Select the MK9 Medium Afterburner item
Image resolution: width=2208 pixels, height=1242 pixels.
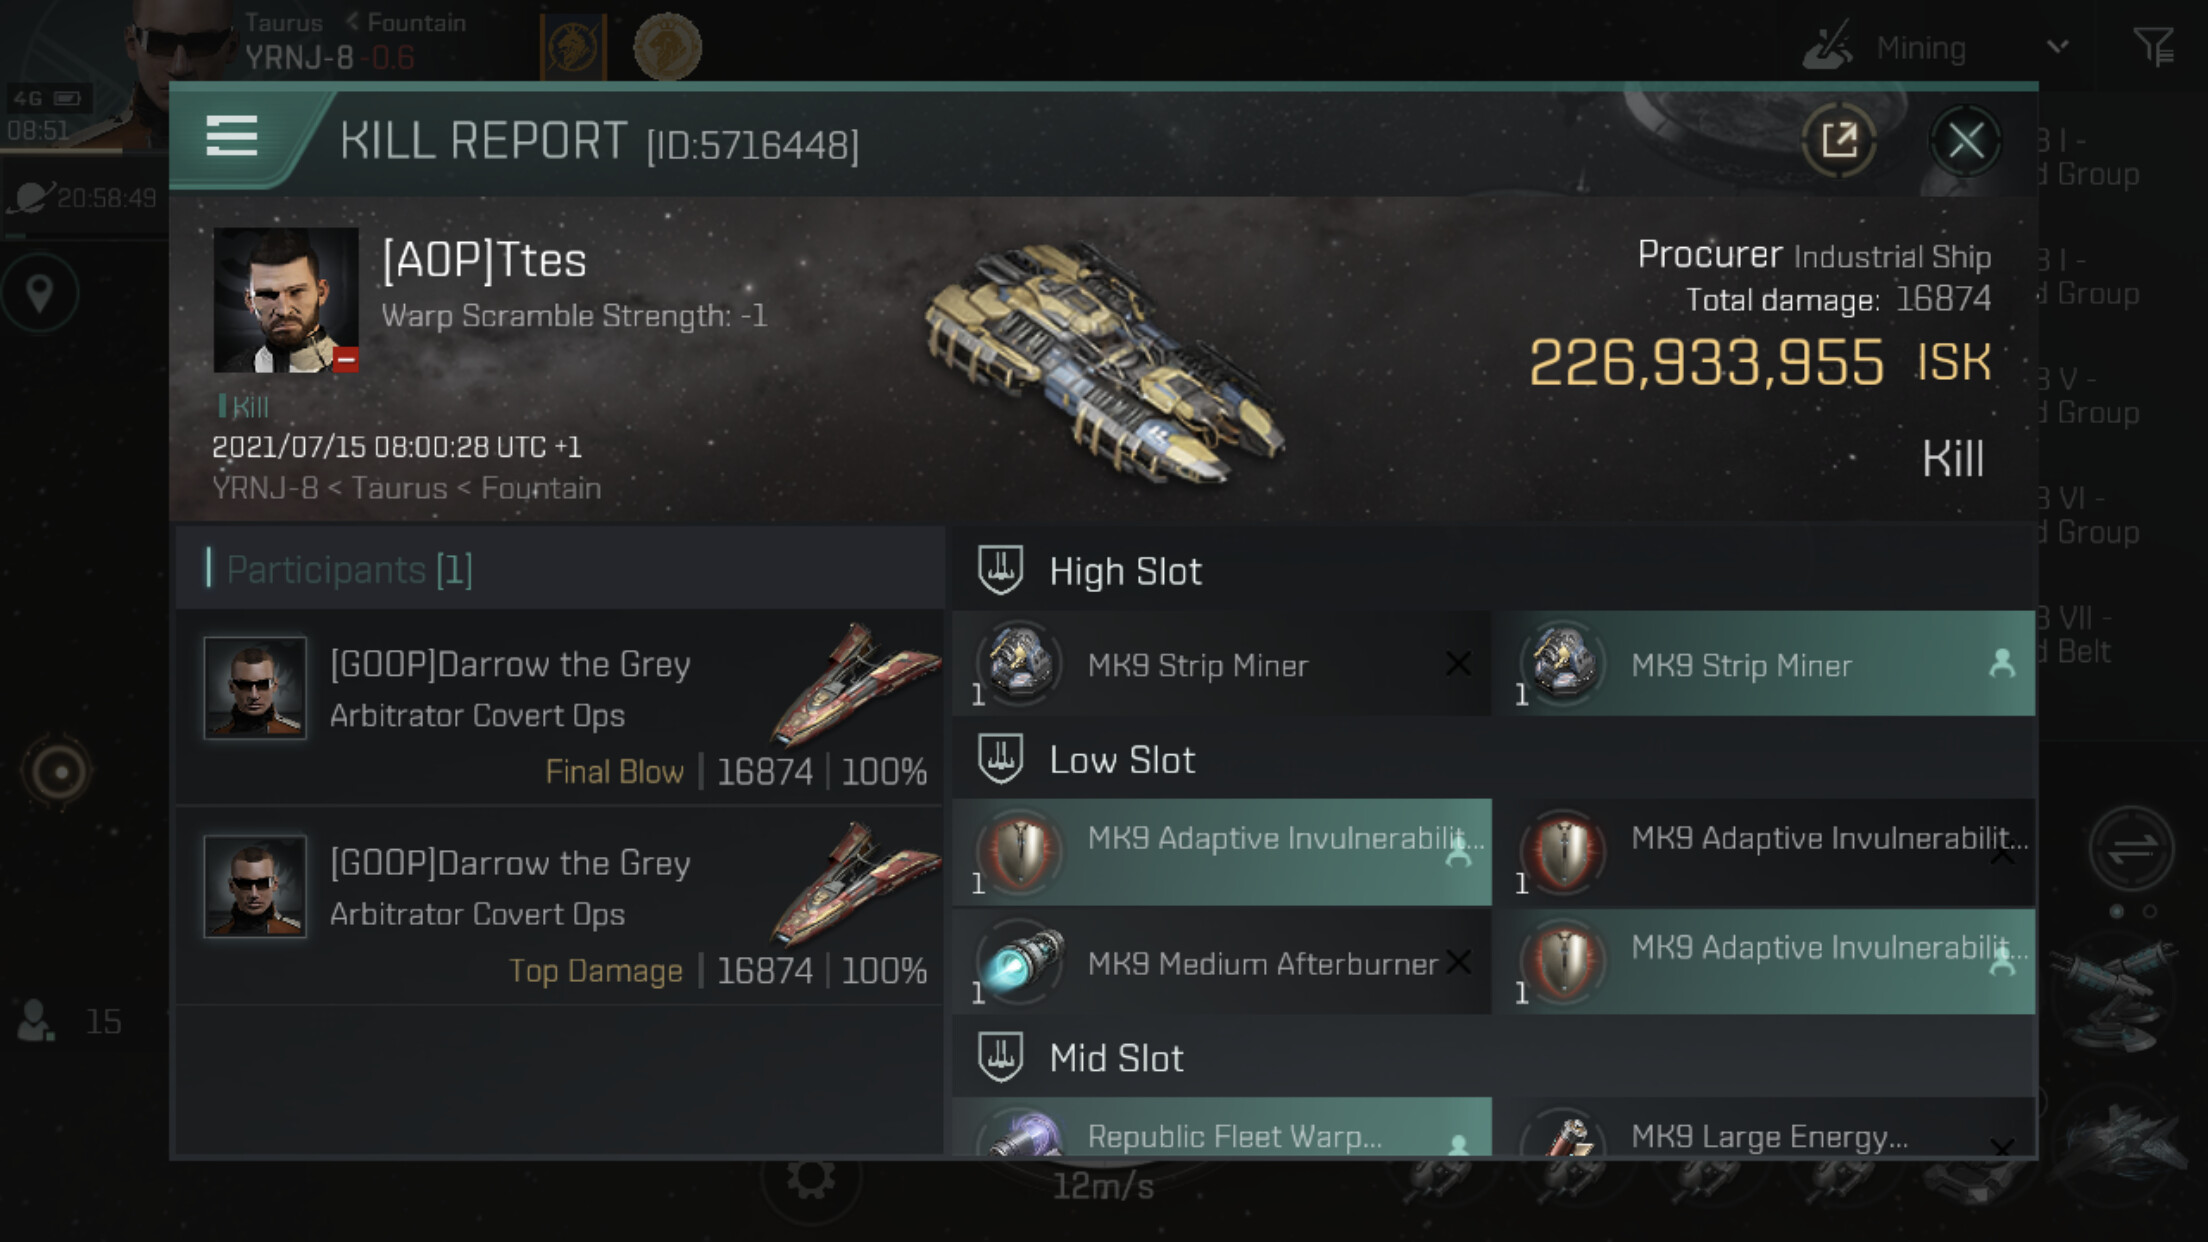1220,963
